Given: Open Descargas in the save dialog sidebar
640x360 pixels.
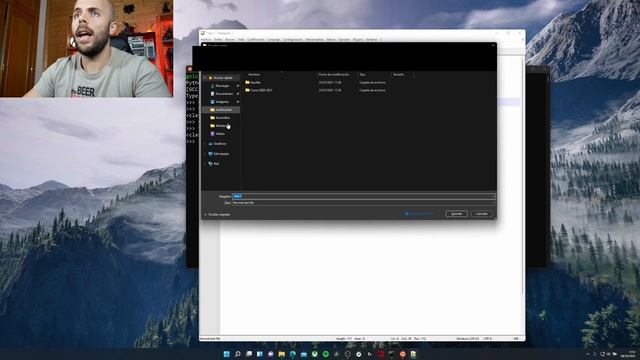Looking at the screenshot, I should pos(222,86).
